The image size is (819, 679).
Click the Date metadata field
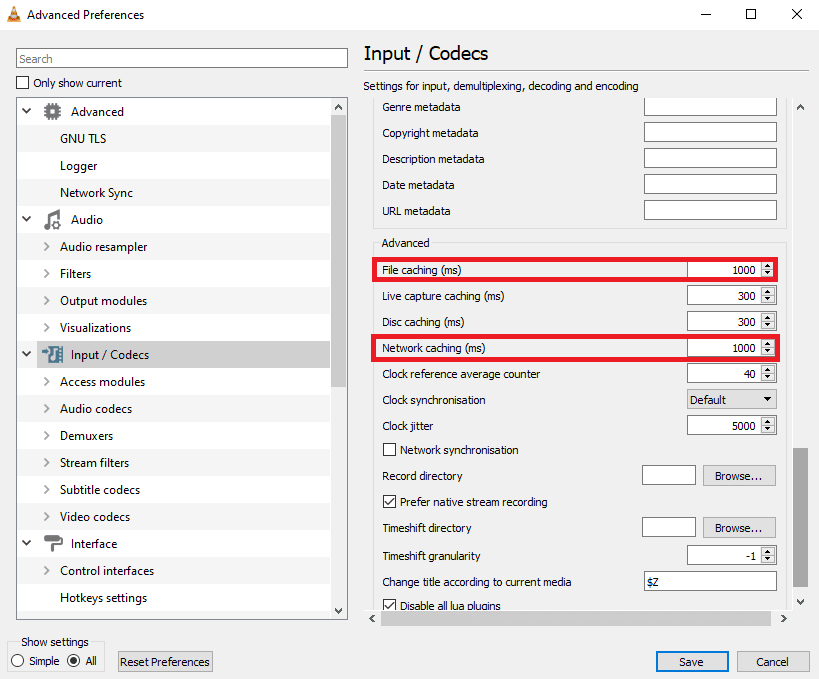coord(710,184)
